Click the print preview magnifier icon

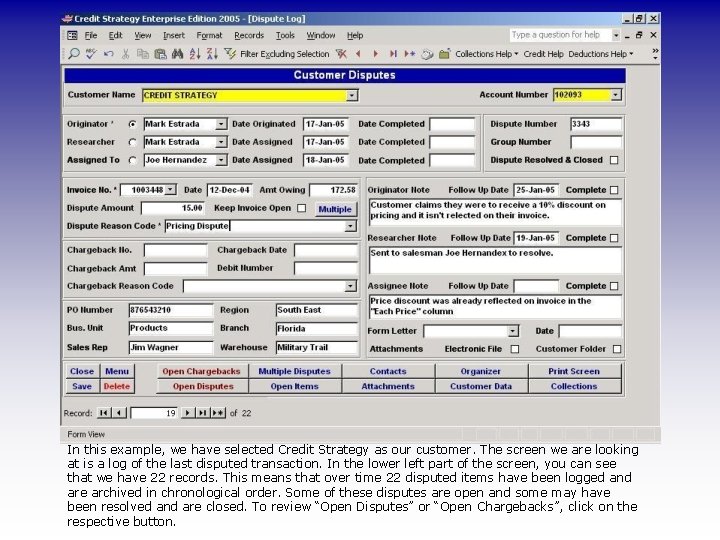[74, 54]
